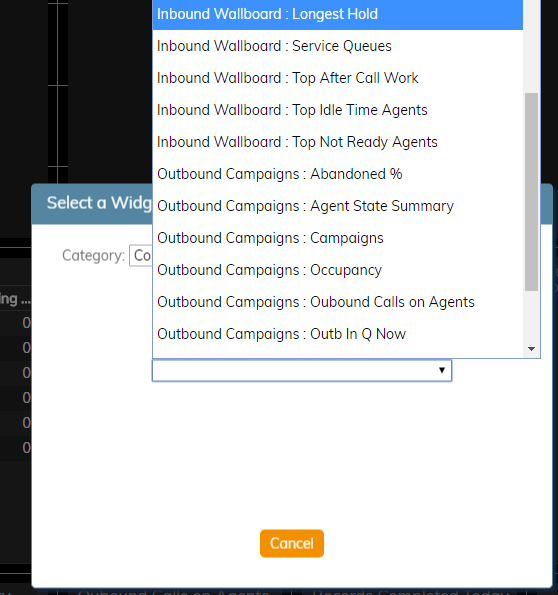Choose Outbound Campaigns : Campaigns entry

[x=337, y=238]
